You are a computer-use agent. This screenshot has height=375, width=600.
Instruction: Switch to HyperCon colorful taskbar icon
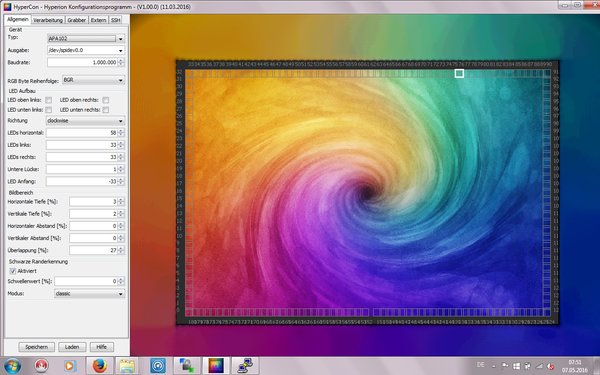216,366
